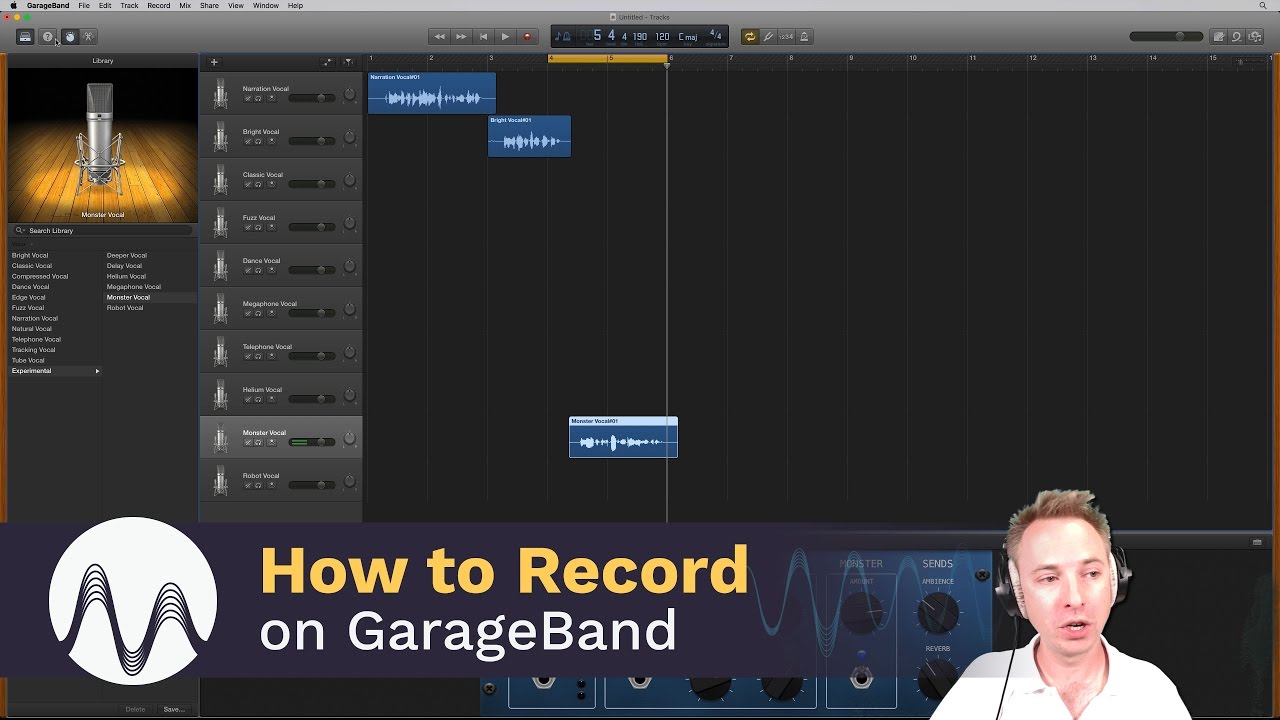
Task: Expand the Experimental category in Library
Action: (55, 371)
